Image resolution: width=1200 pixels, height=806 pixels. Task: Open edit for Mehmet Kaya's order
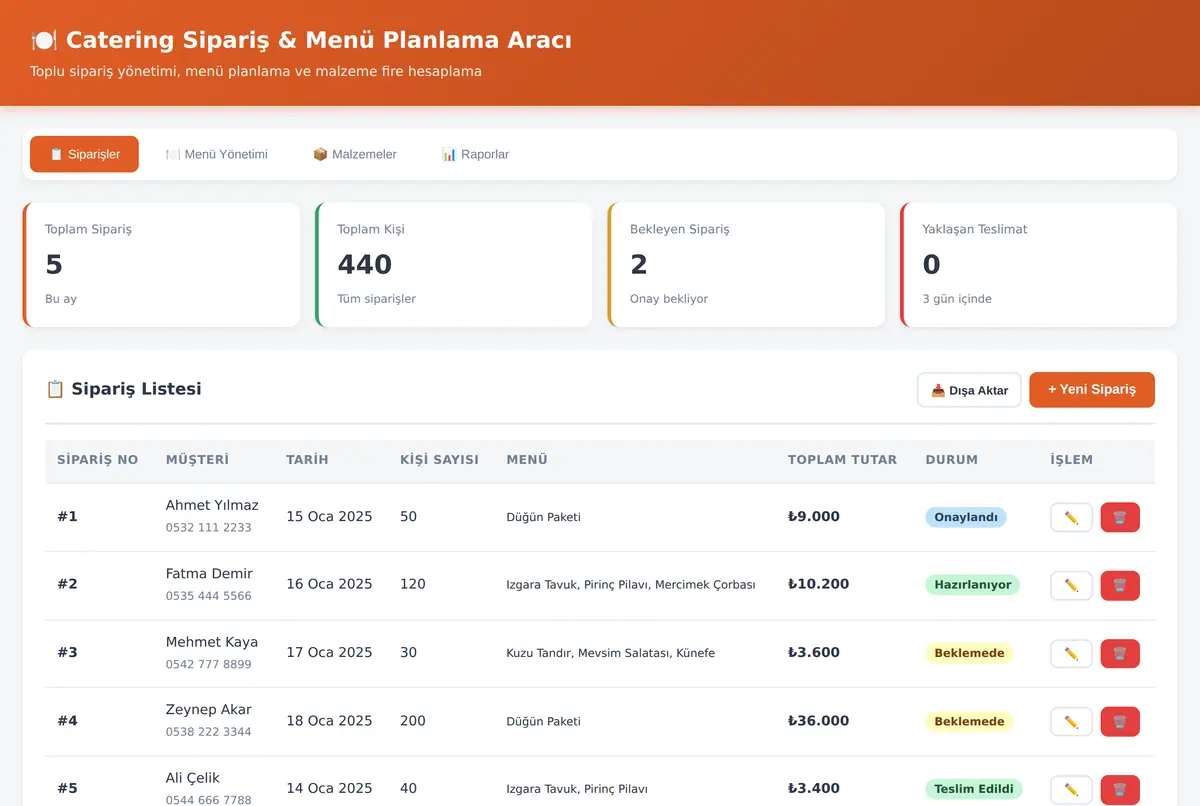(1071, 653)
